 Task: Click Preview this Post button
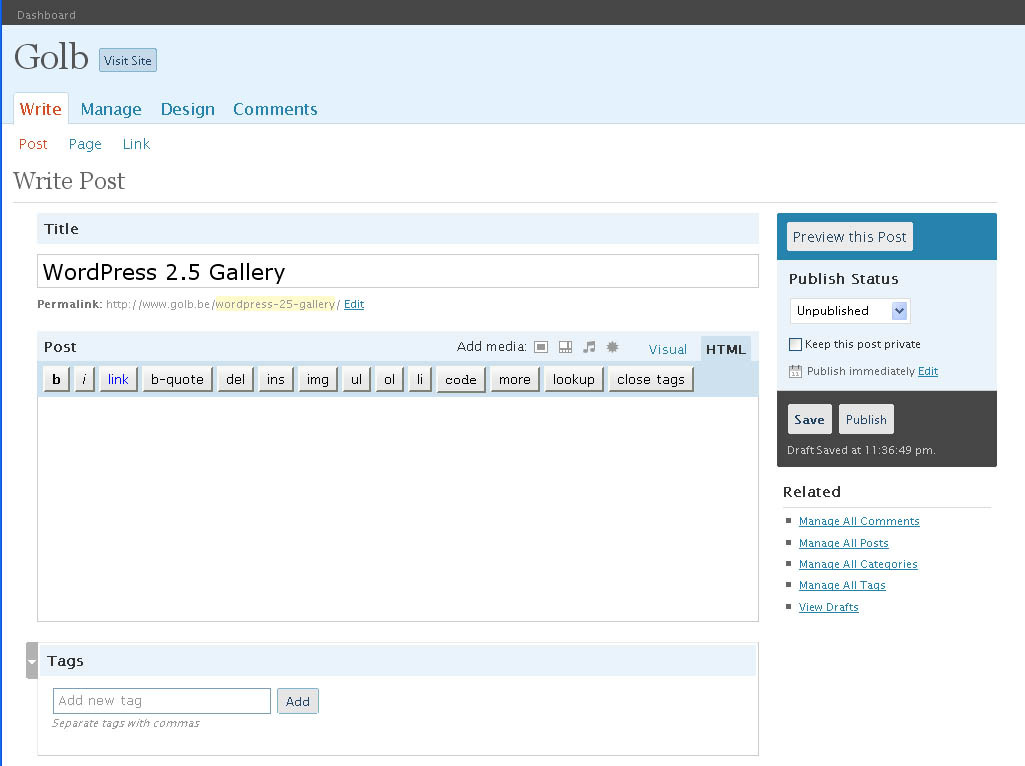(849, 237)
